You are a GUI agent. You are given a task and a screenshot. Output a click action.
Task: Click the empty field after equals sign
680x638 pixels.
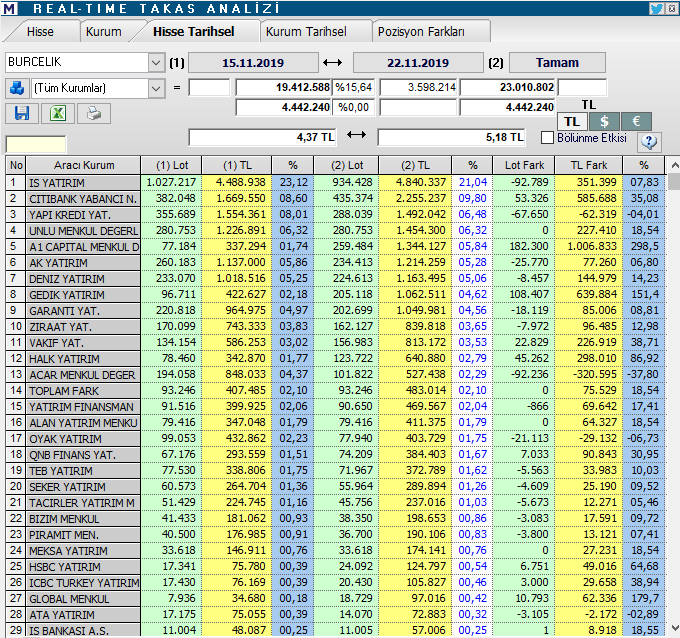click(x=209, y=88)
